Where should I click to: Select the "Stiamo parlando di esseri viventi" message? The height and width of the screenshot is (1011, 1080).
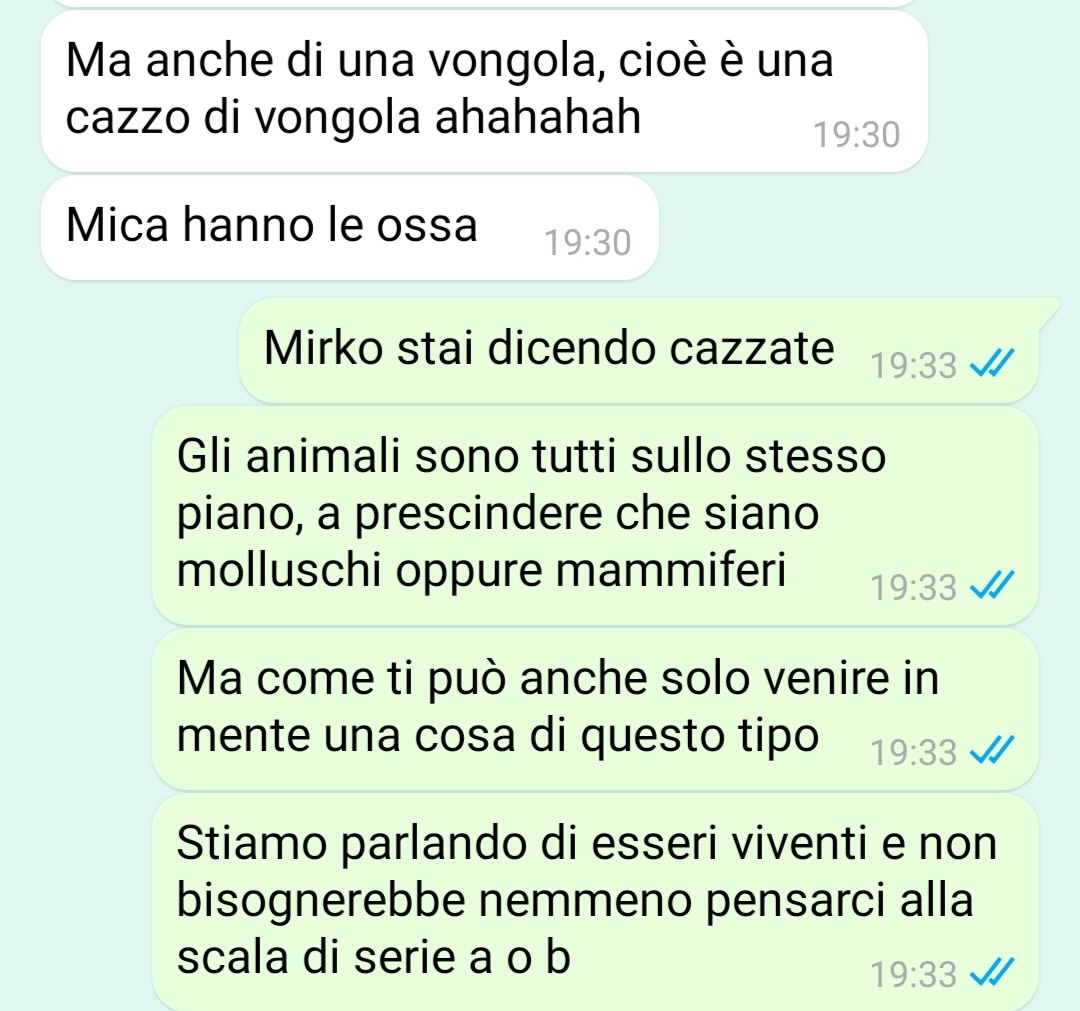tap(595, 901)
